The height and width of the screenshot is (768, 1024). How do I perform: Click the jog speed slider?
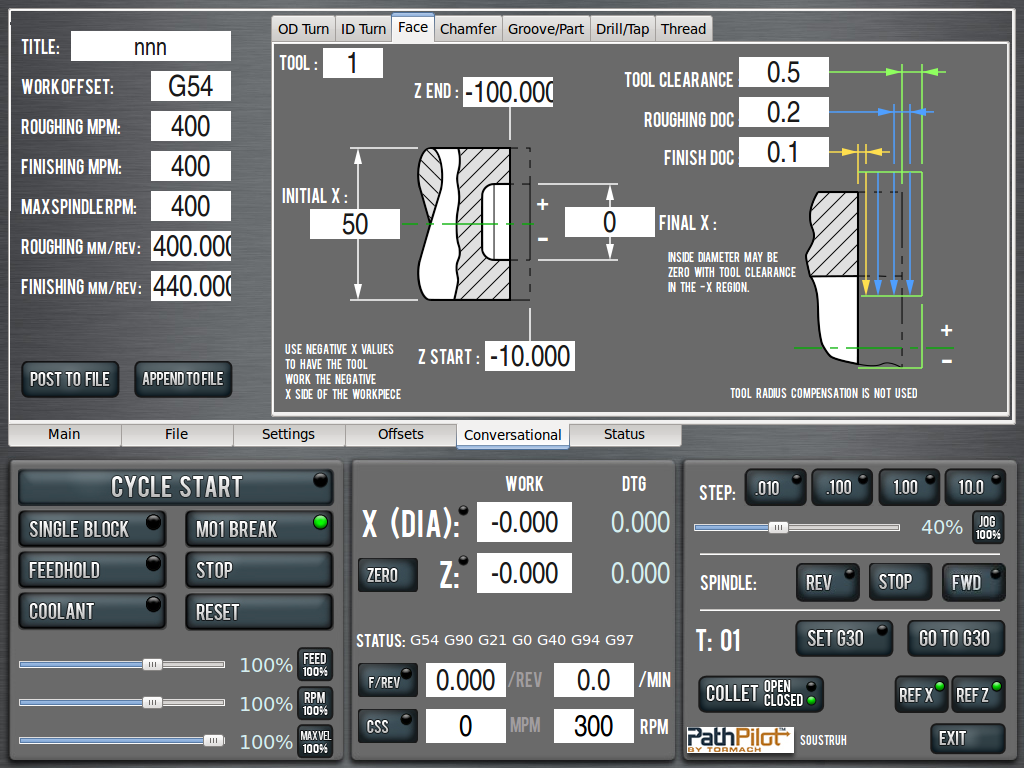778,527
